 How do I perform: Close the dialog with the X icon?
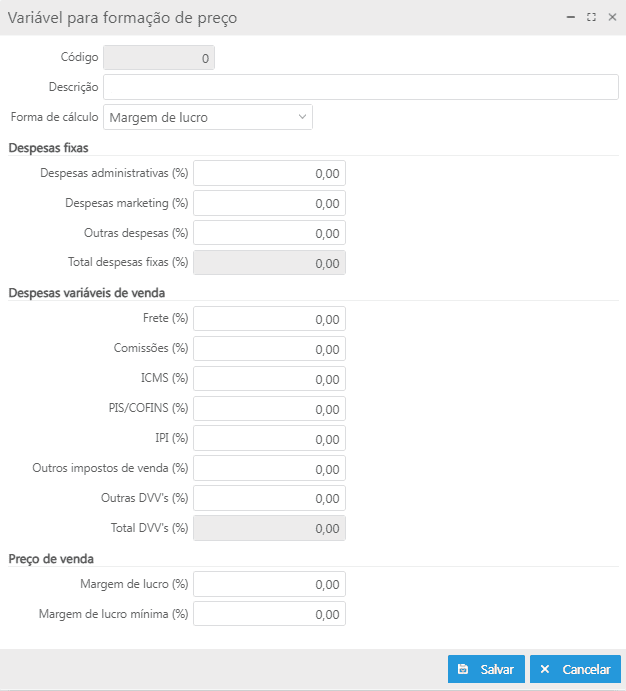611,17
